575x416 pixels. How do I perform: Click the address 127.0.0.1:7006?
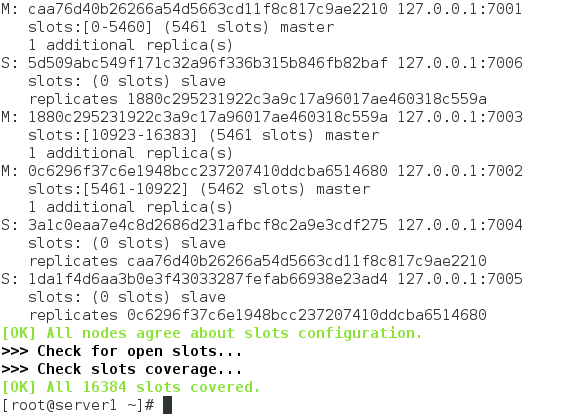[x=460, y=63]
